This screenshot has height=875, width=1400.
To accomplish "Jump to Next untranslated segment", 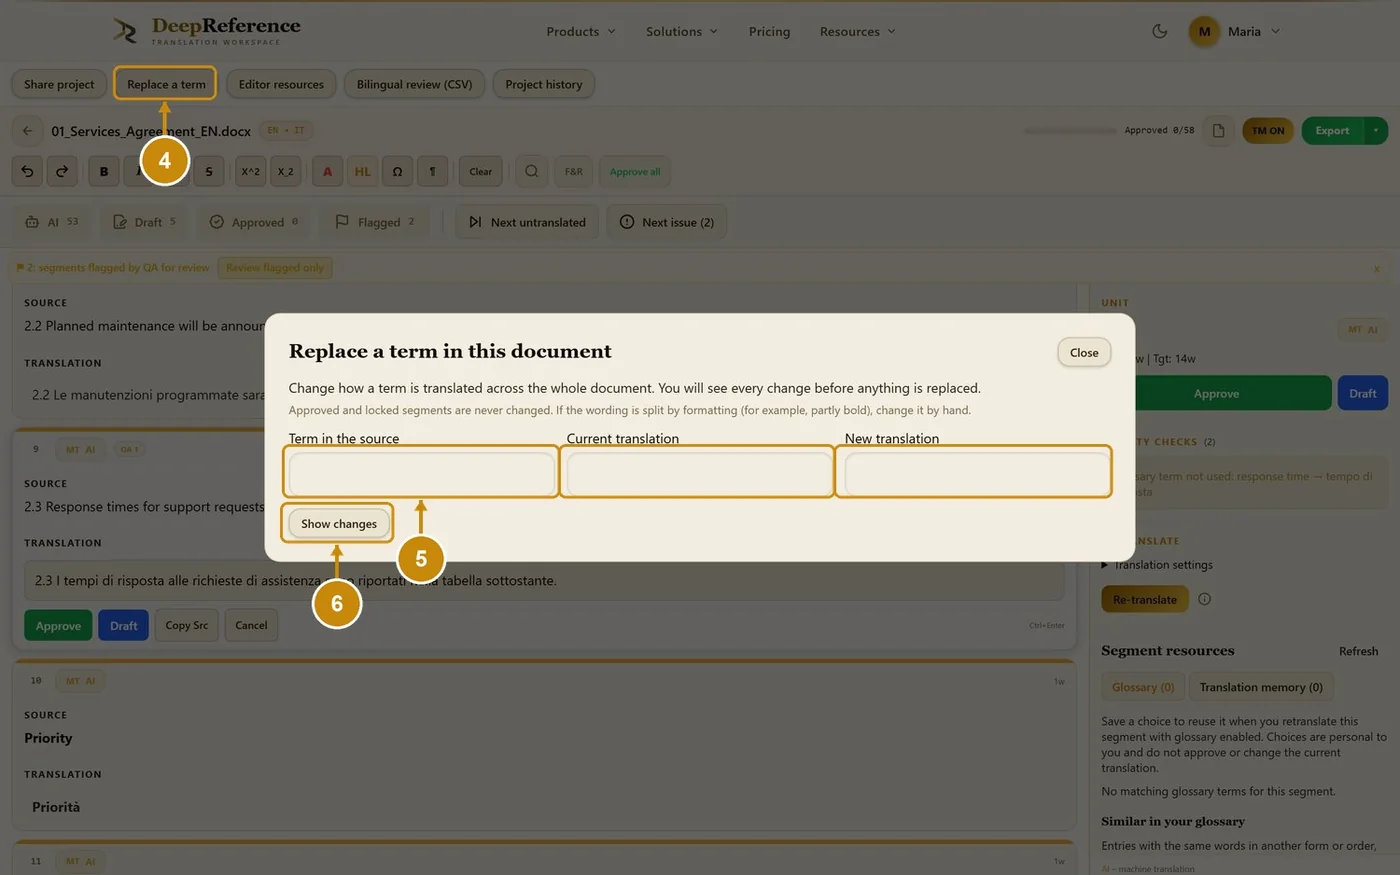I will (527, 222).
